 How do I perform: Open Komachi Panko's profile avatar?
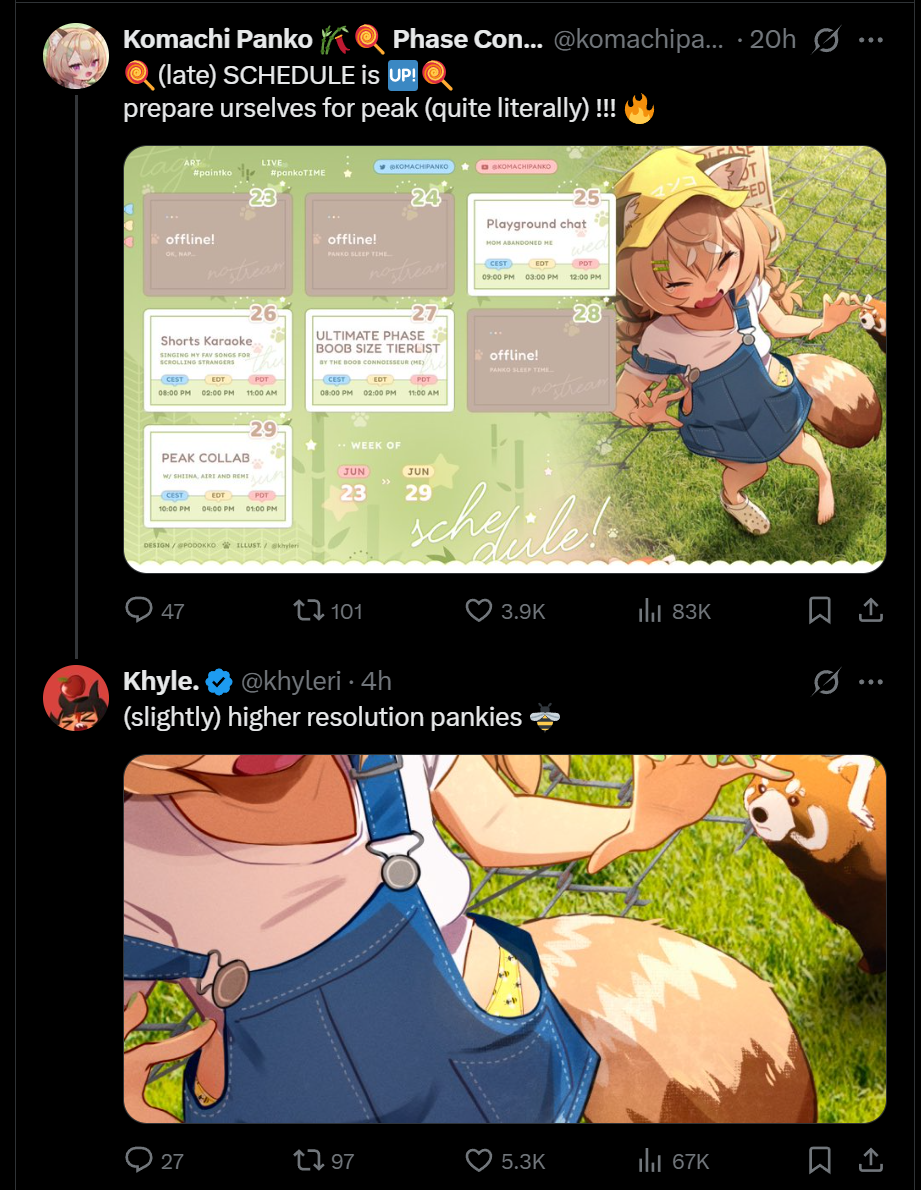point(76,56)
